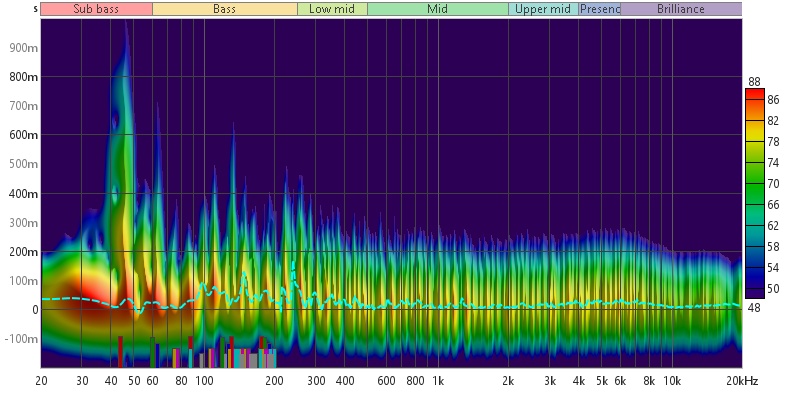Click the 1k label on frequency axis
The width and height of the screenshot is (800, 393).
click(x=438, y=381)
